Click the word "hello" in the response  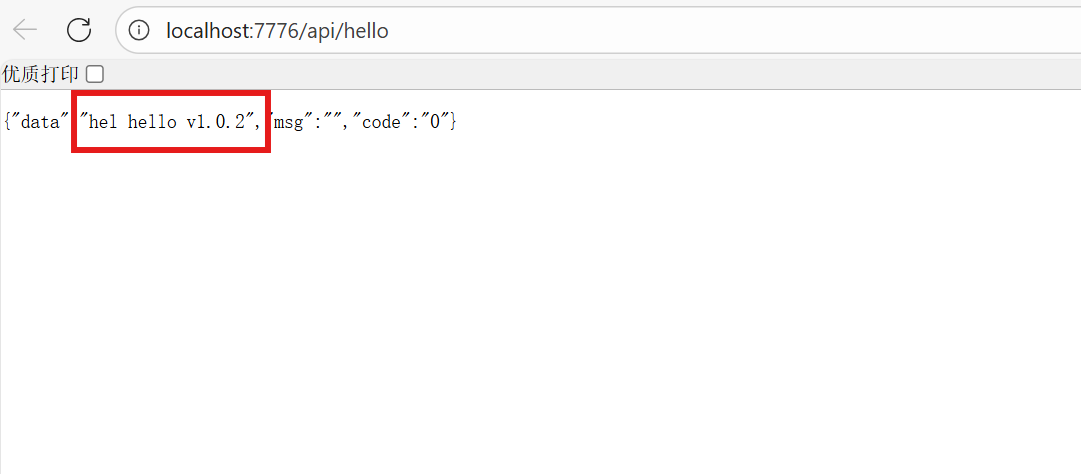(x=152, y=122)
